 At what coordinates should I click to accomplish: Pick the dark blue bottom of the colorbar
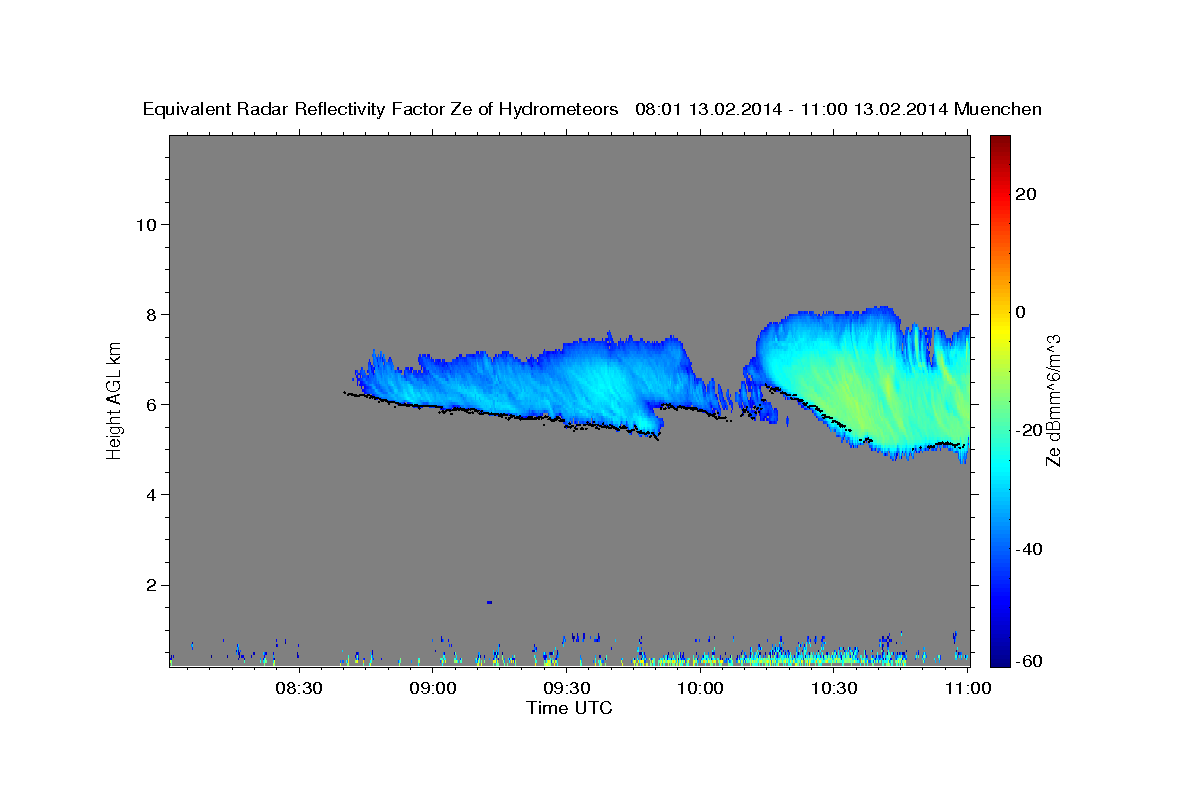[x=999, y=657]
